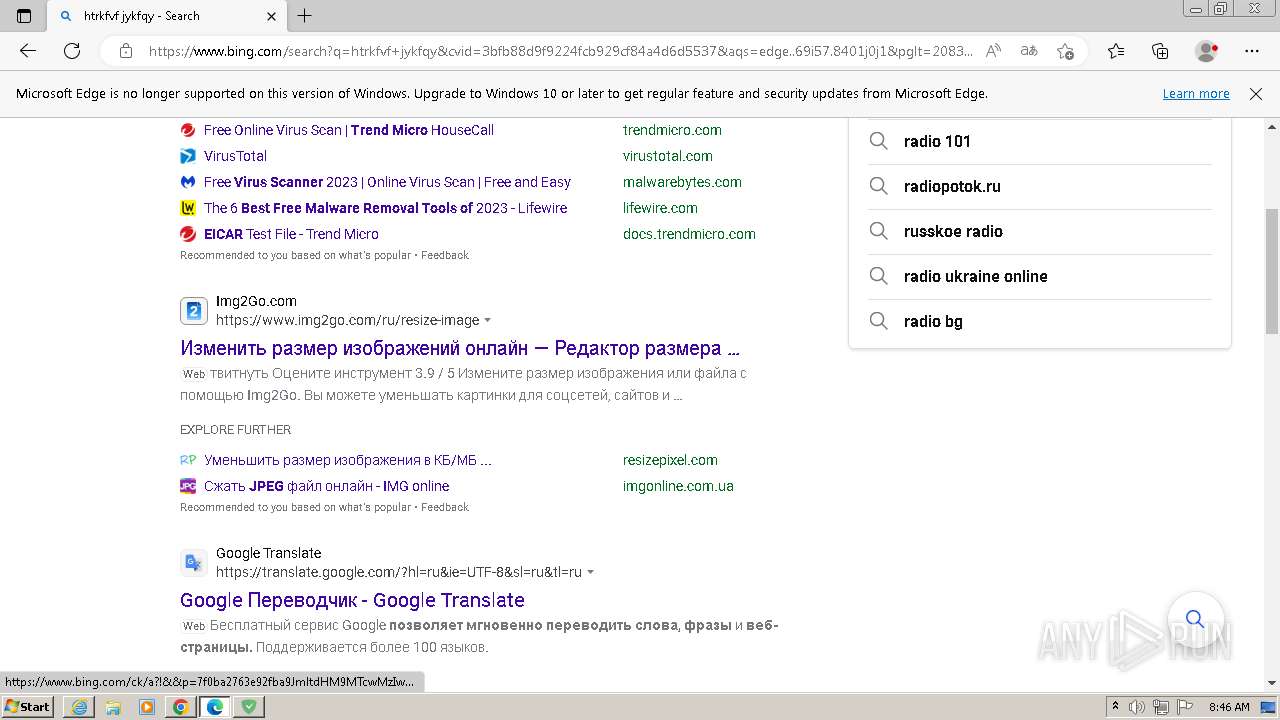Open Сжать JPEG файл онлайн link
Image resolution: width=1280 pixels, height=720 pixels.
[327, 486]
